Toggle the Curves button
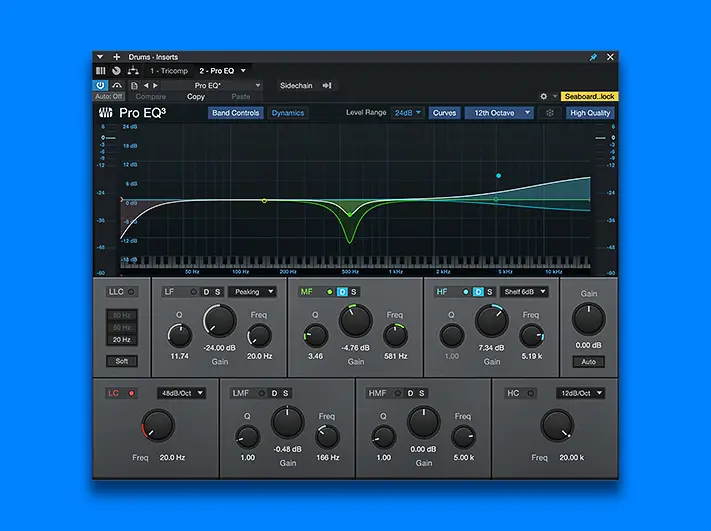Screen dimensions: 711x531 pyautogui.click(x=444, y=113)
